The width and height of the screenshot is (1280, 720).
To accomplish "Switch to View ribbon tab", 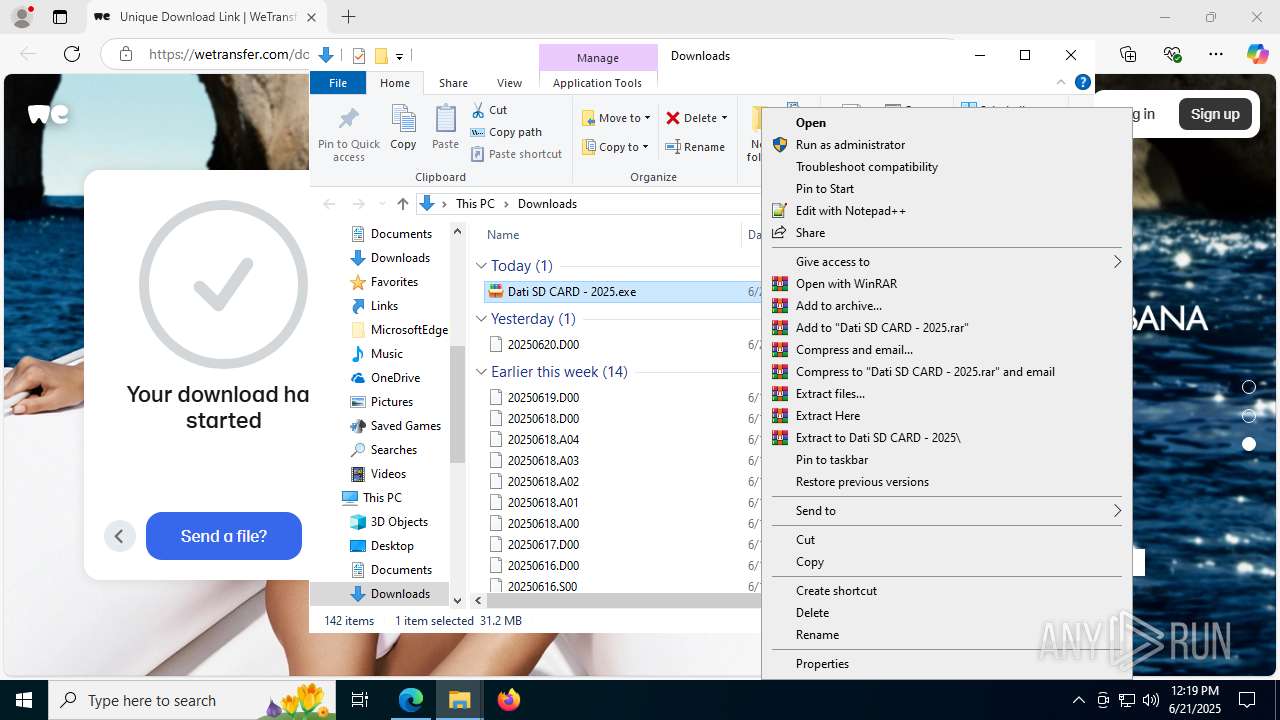I will click(509, 83).
